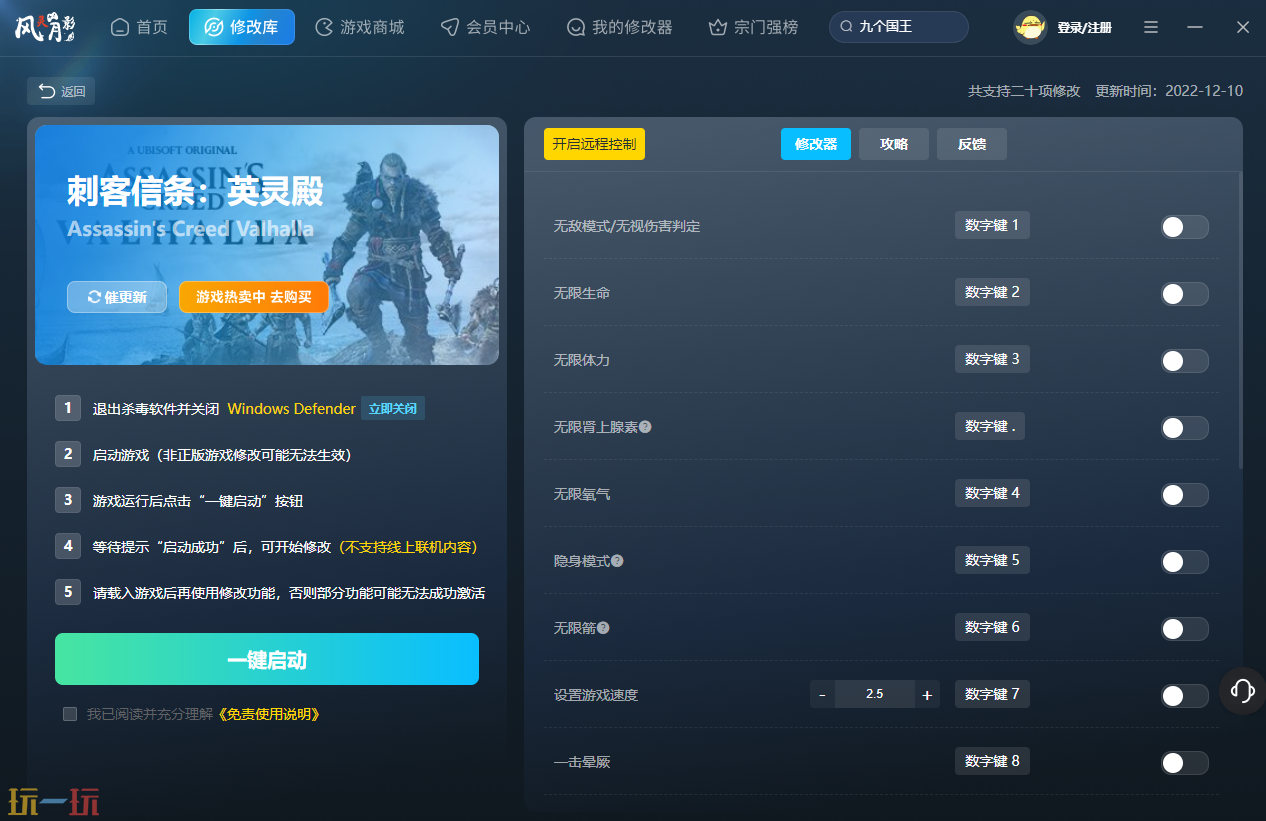Image resolution: width=1266 pixels, height=821 pixels.
Task: Click the 数字键 5 hotkey box
Action: click(x=992, y=560)
